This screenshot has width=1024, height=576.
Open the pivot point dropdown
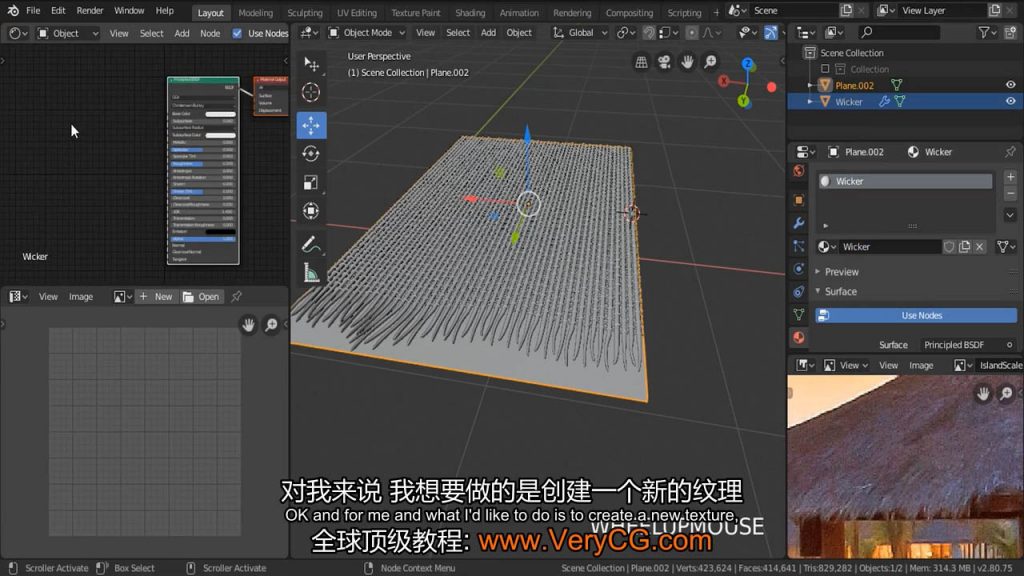click(626, 32)
